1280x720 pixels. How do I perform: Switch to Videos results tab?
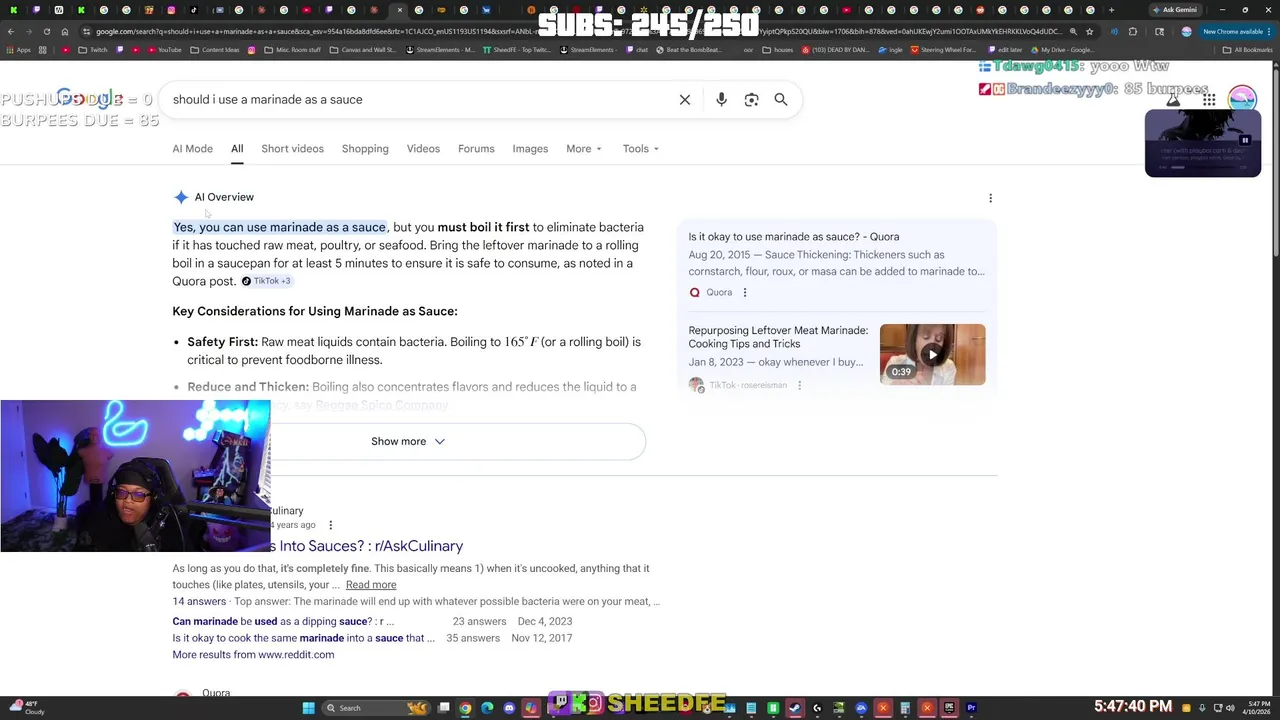423,149
